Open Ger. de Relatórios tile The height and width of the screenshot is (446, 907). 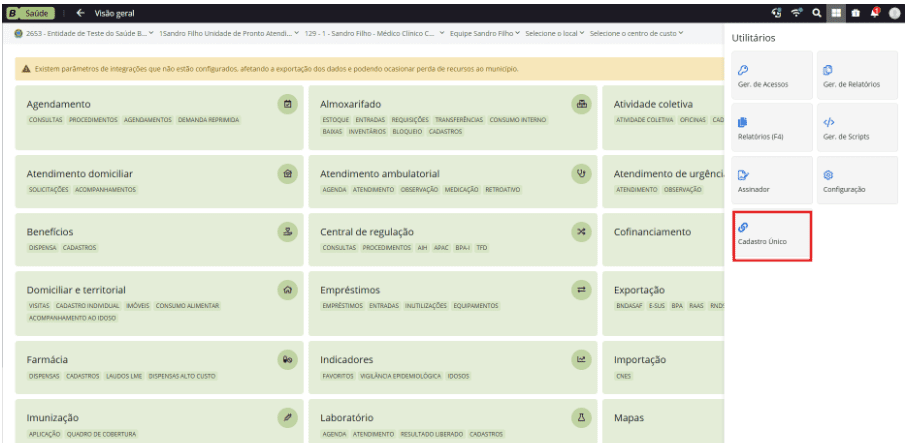coord(857,75)
